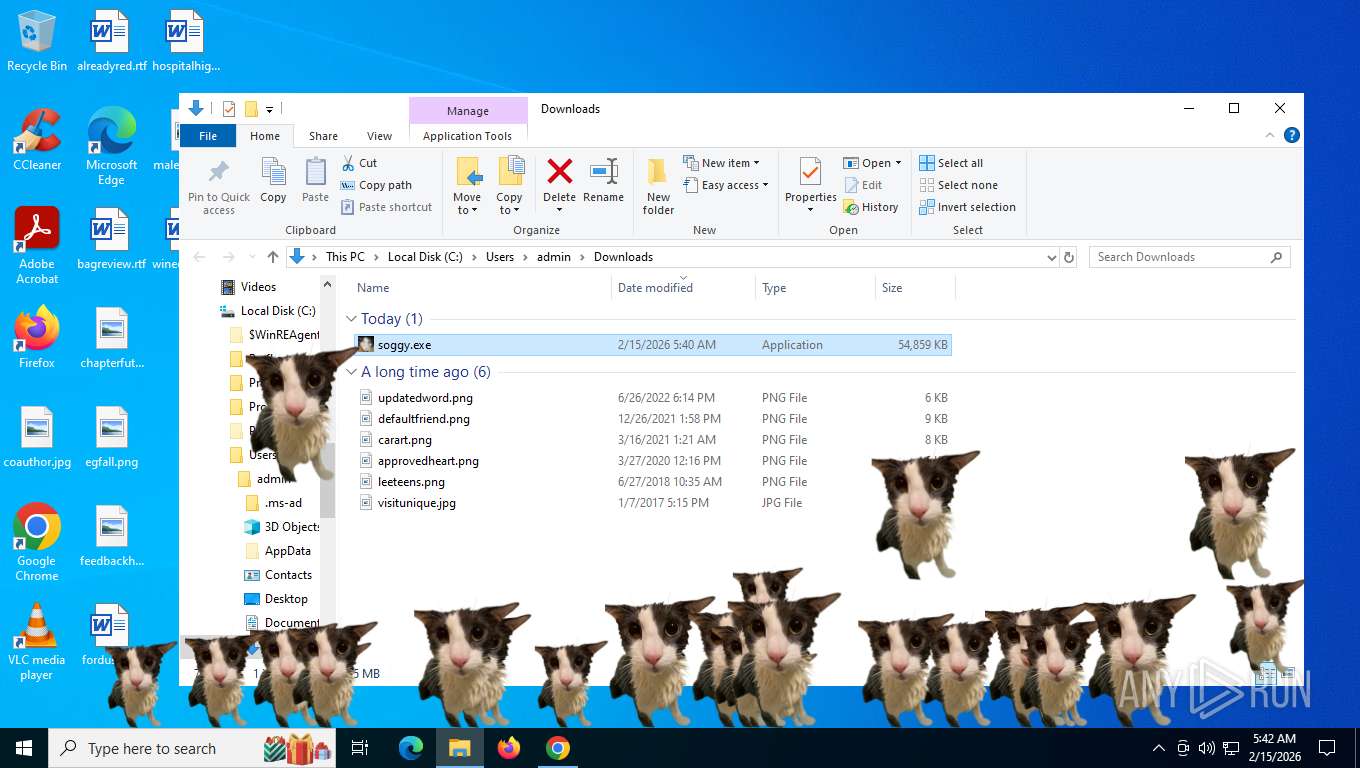
Task: Switch to the Share ribbon tab
Action: 323,136
